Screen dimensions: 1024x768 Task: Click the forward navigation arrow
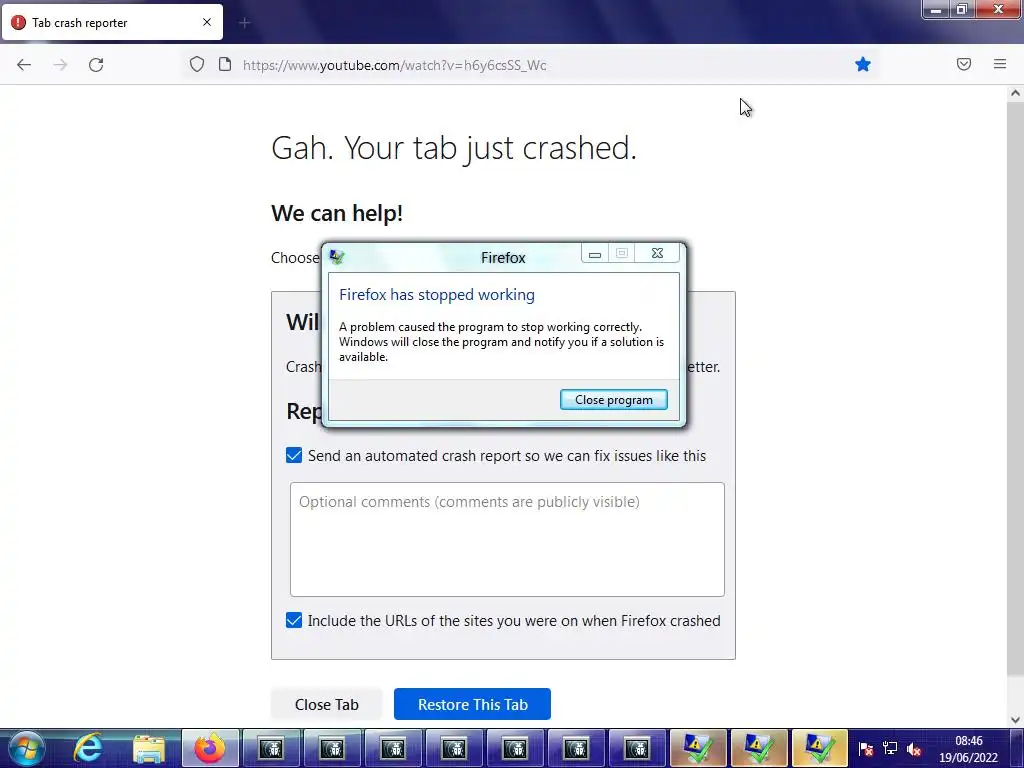point(60,65)
